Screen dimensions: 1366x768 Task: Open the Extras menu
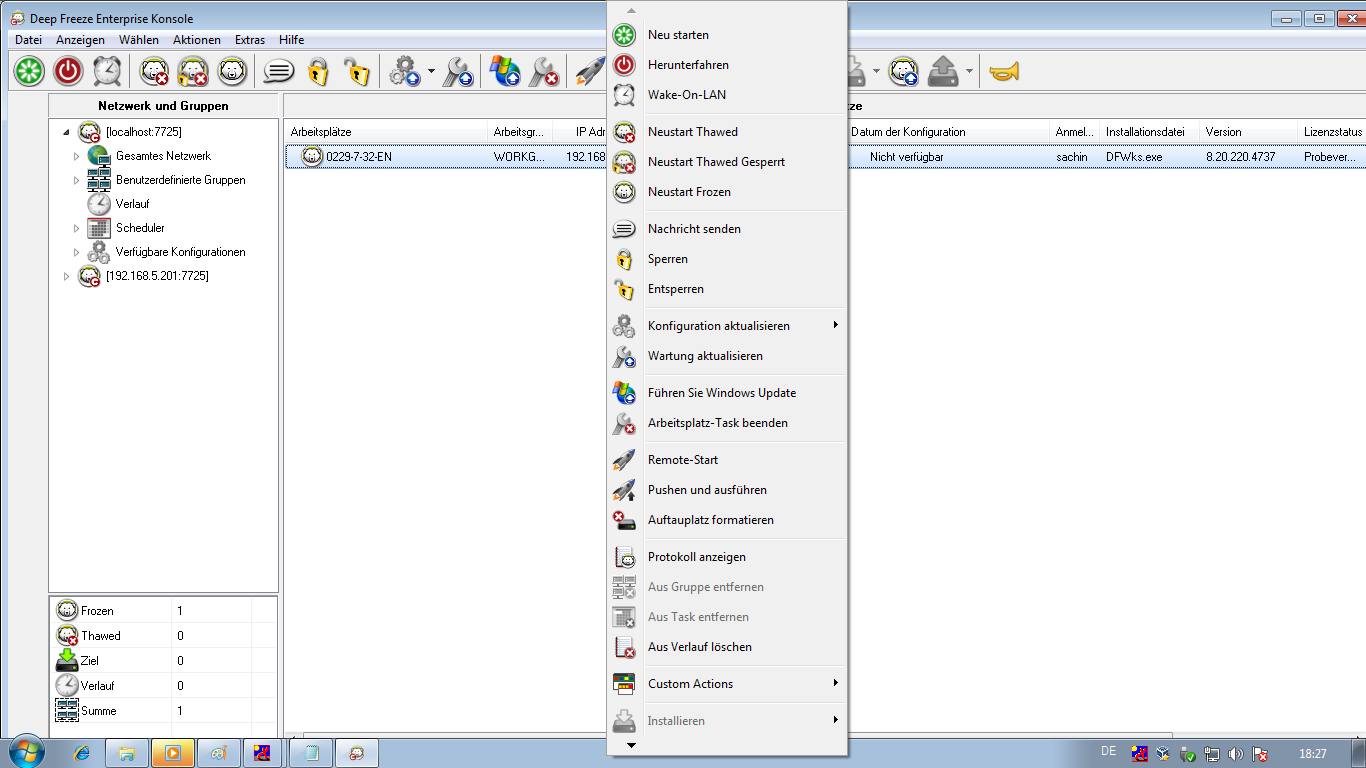[250, 40]
